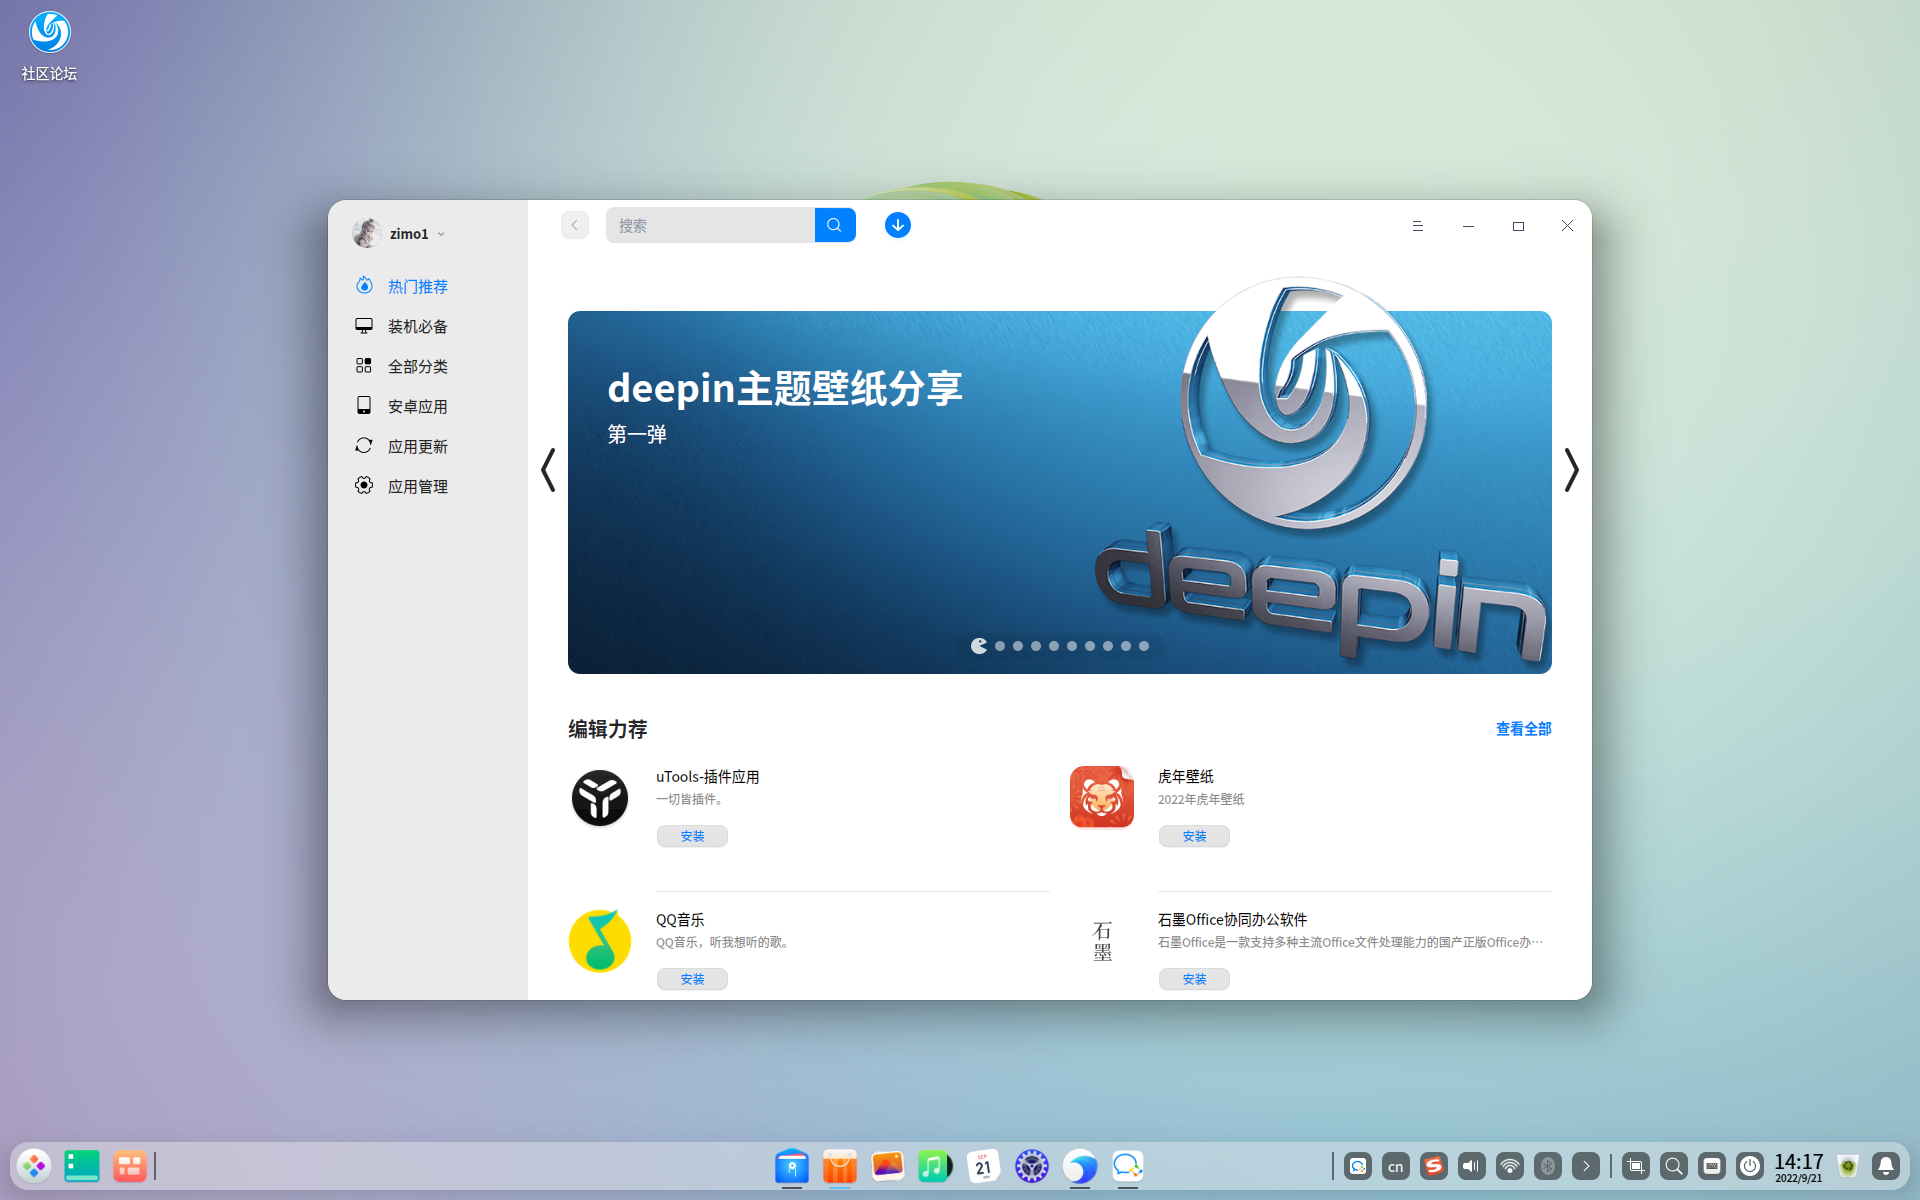Open system settings gear in the dock

tap(1031, 1166)
